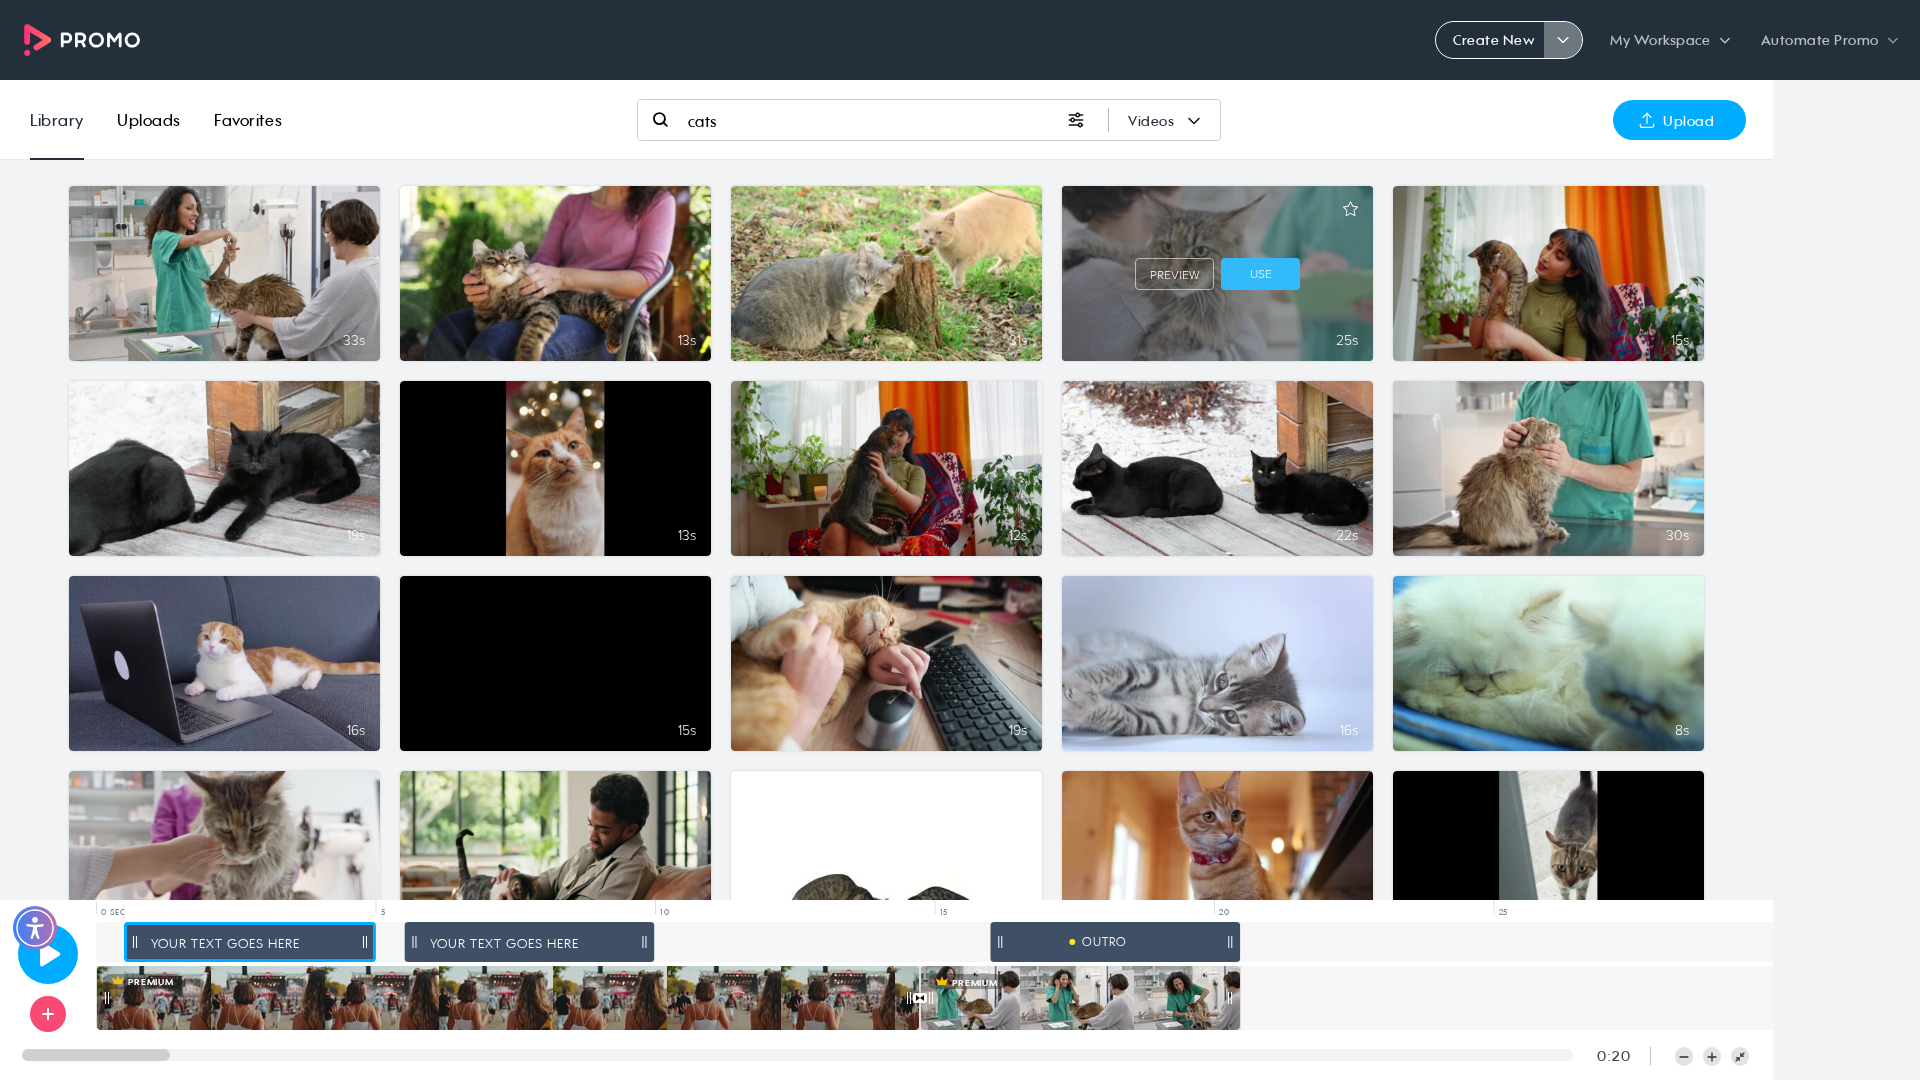Switch to the Uploads tab
The width and height of the screenshot is (1920, 1080).
pyautogui.click(x=148, y=120)
